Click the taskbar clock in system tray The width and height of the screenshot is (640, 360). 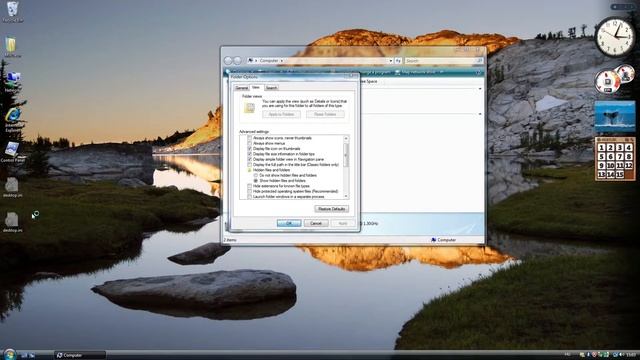pos(632,355)
